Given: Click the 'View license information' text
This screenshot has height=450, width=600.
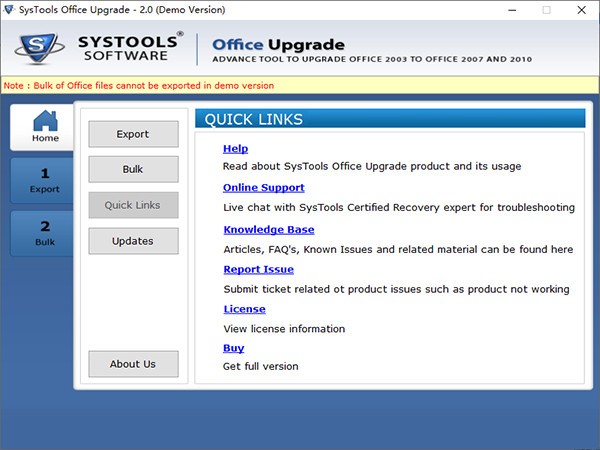Looking at the screenshot, I should click(x=284, y=329).
